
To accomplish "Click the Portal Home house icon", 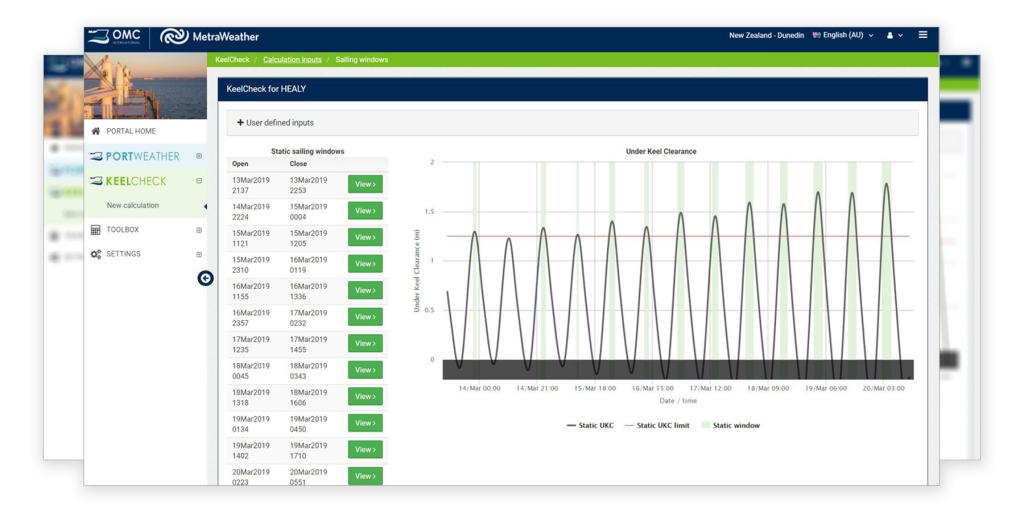I will (x=96, y=131).
